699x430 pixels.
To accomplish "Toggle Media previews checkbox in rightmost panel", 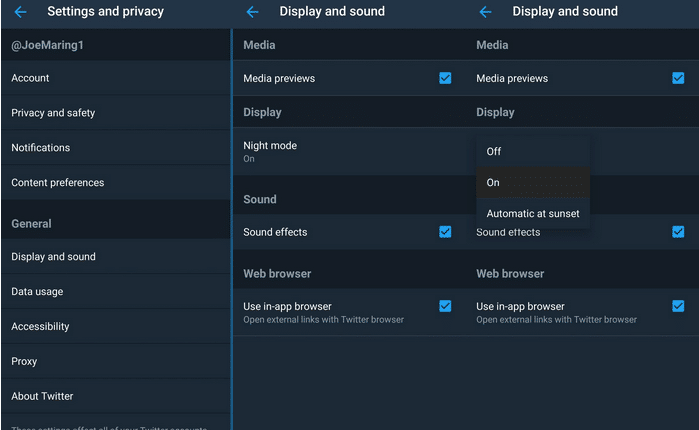I will (x=678, y=78).
